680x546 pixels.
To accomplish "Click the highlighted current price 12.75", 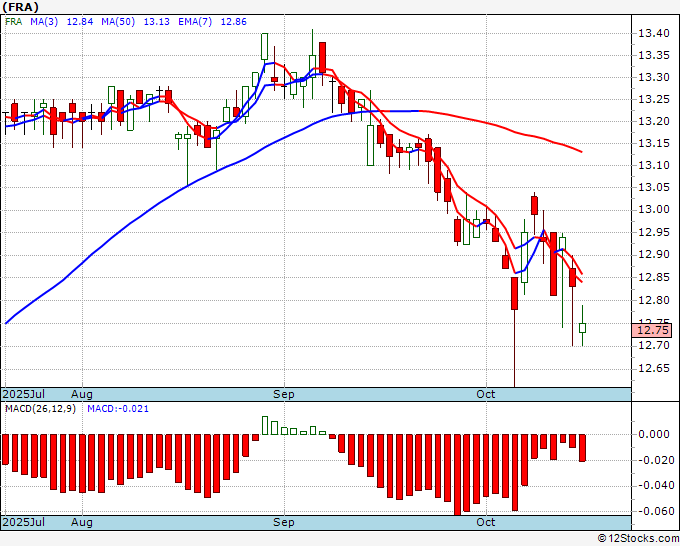I will (652, 330).
